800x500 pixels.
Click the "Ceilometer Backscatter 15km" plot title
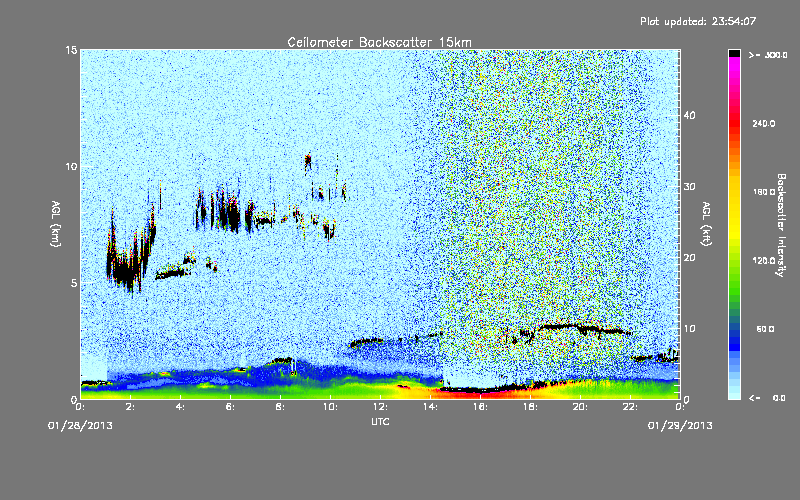[379, 42]
